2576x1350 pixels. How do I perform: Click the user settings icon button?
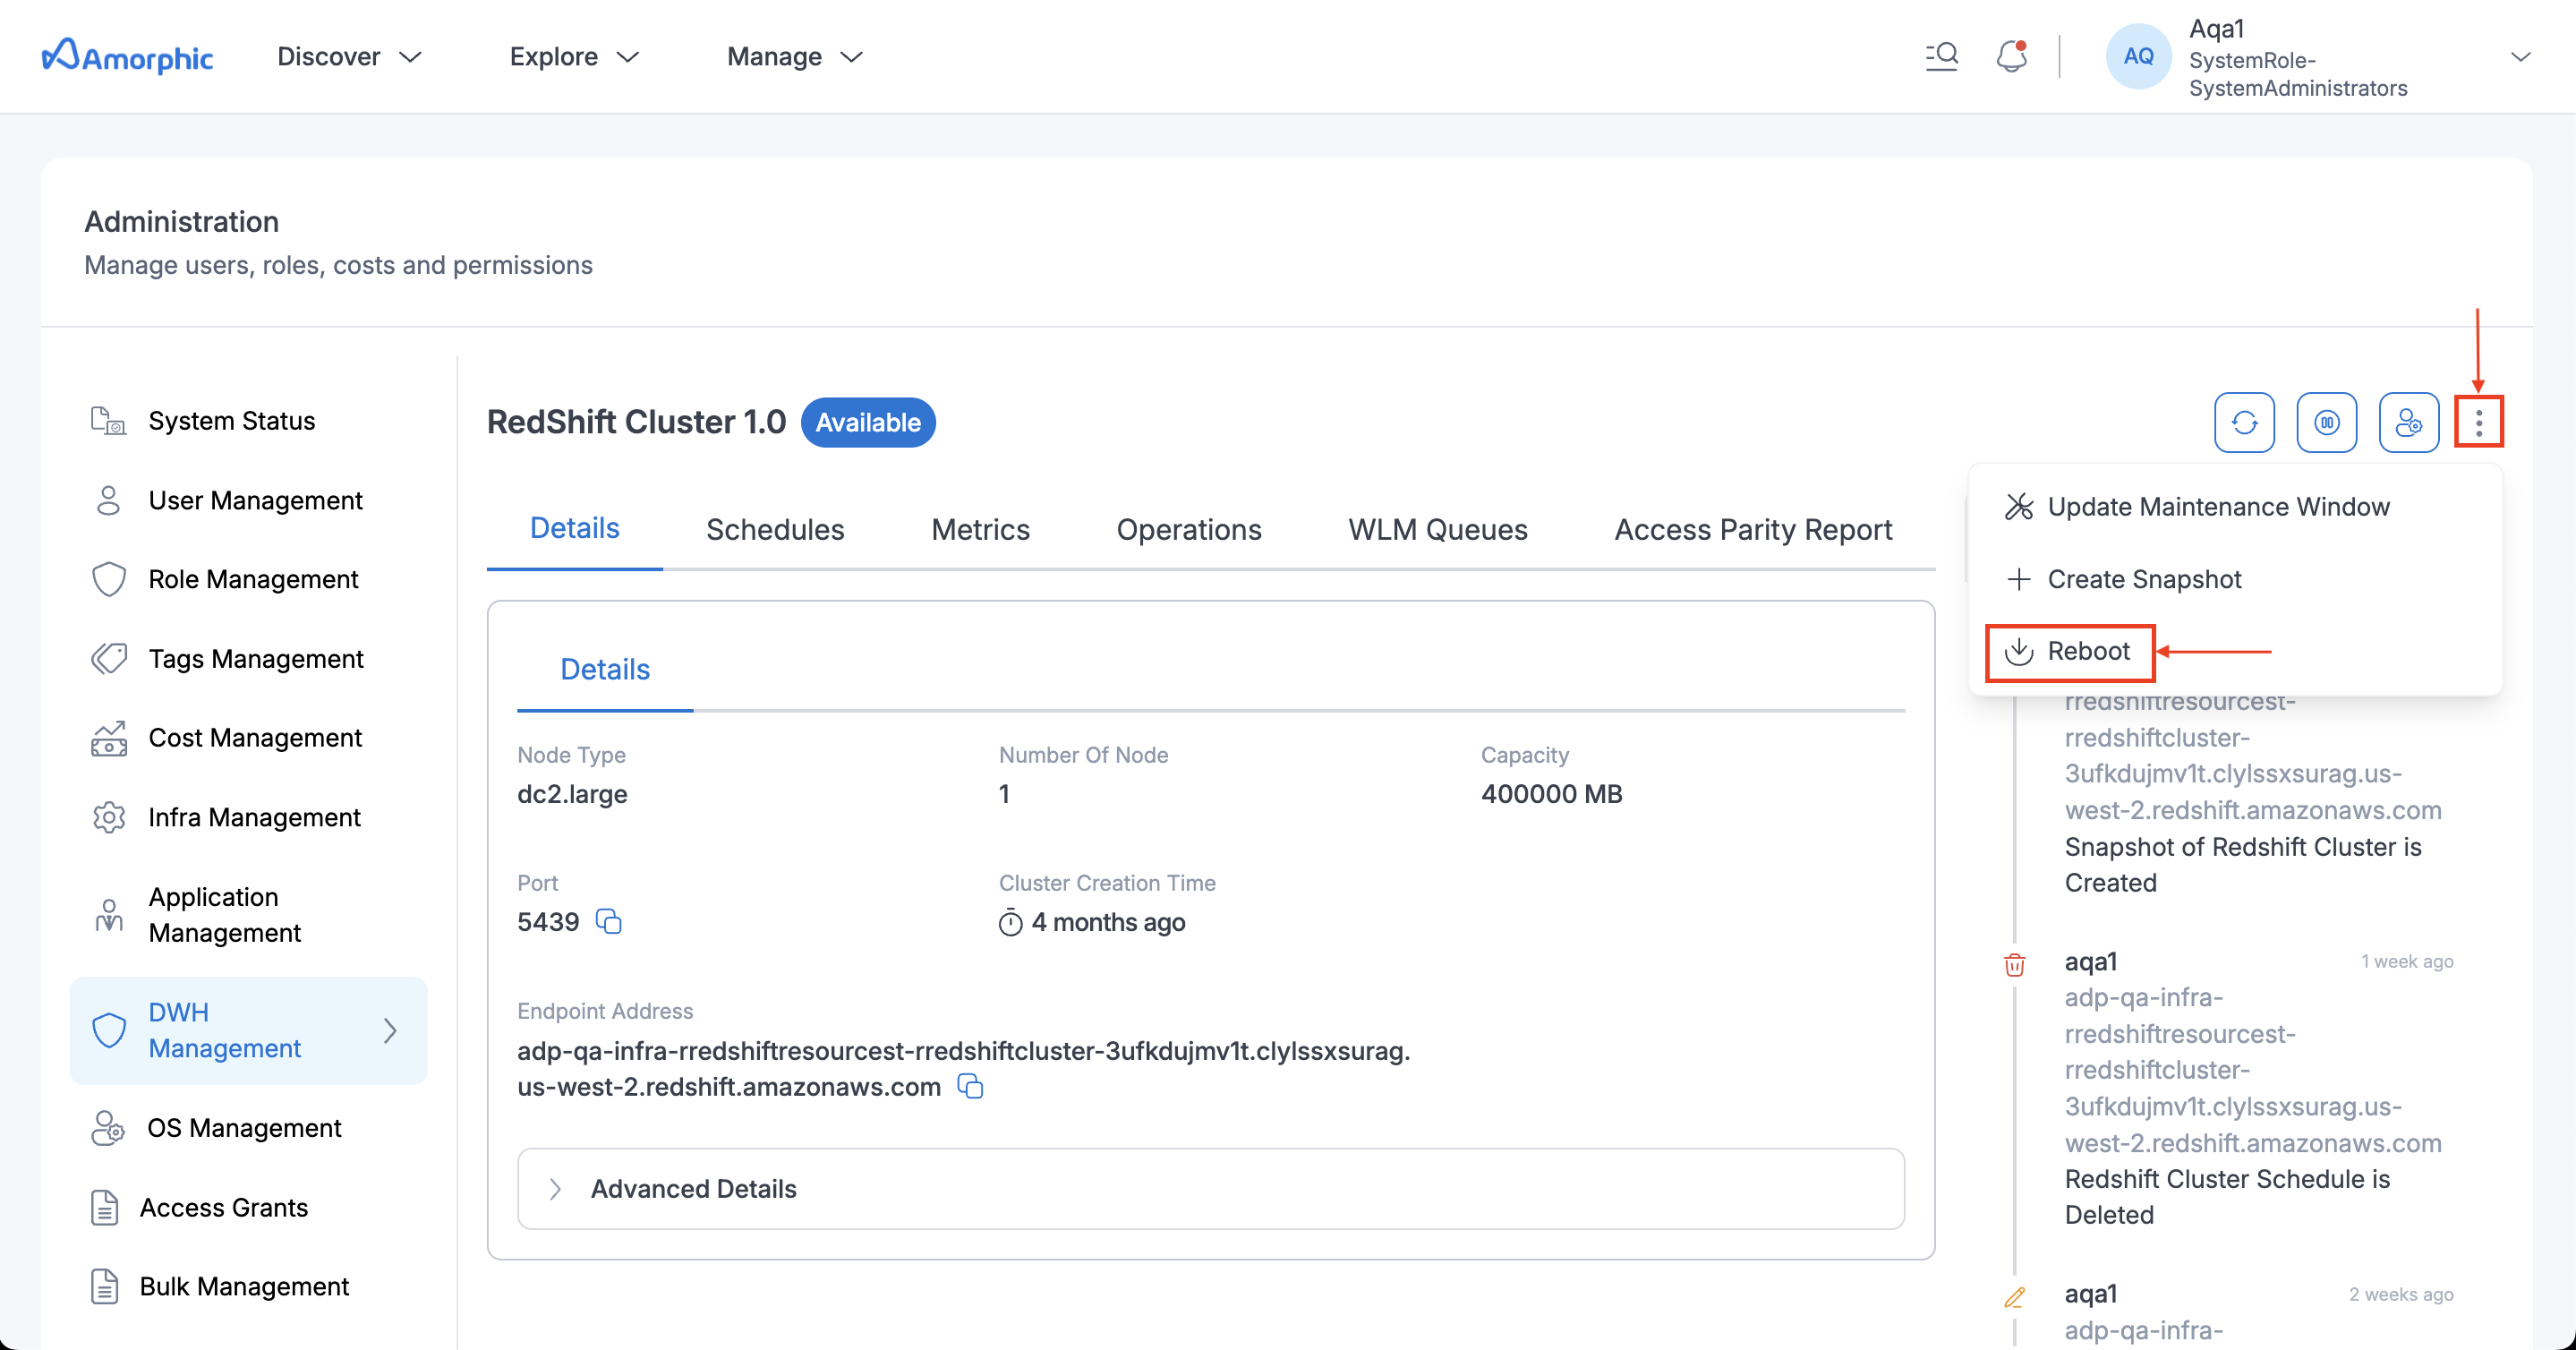point(2408,423)
